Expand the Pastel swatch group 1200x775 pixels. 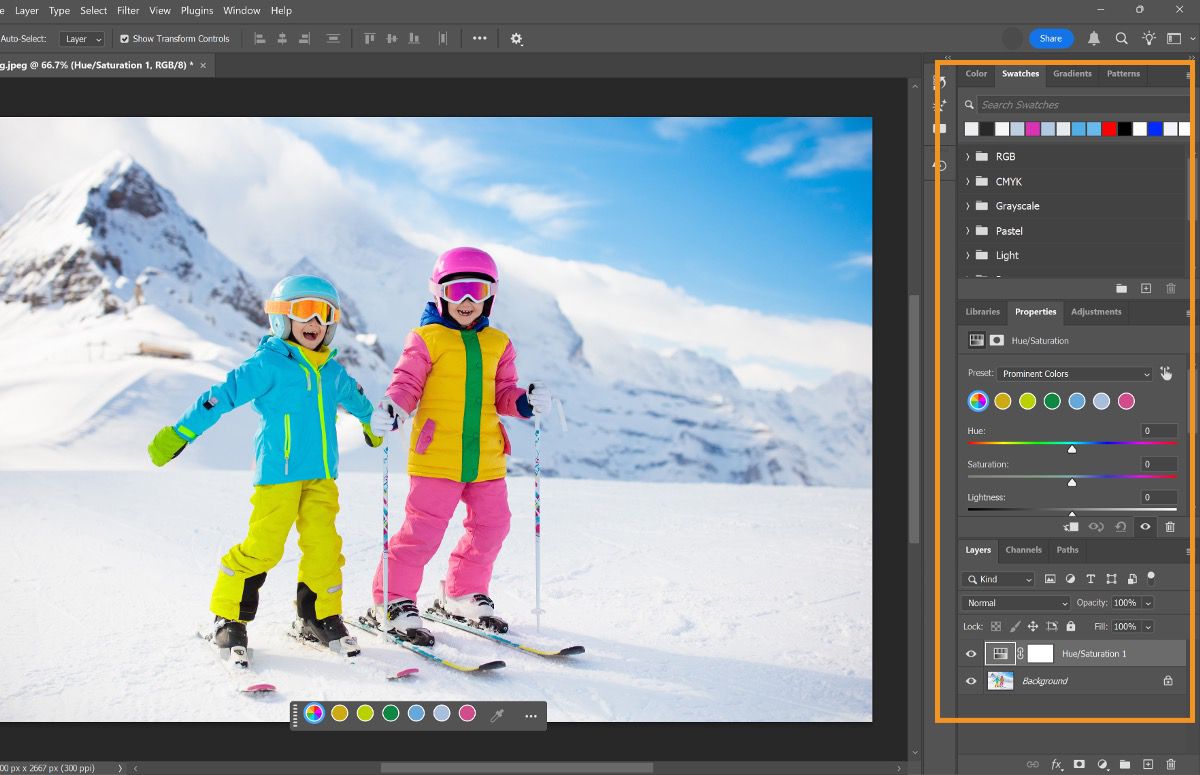[967, 230]
